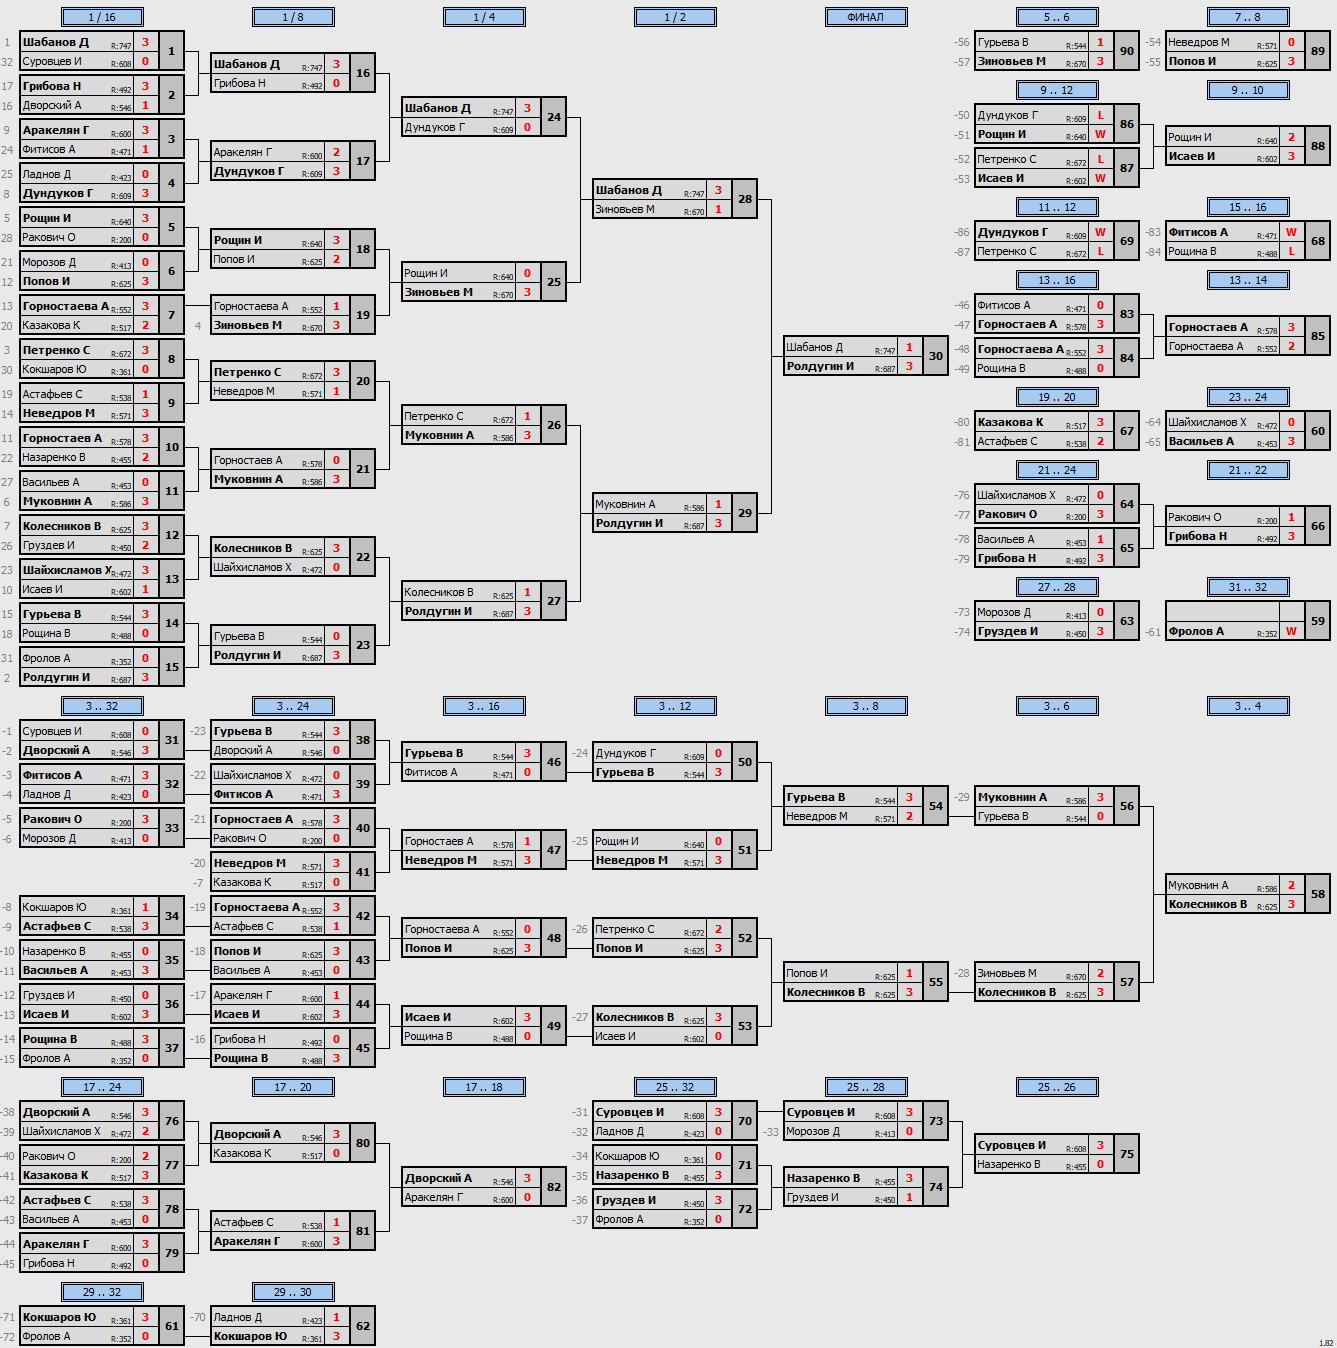Select match number 24 box in the quarterfinal
The height and width of the screenshot is (1348, 1337).
[x=554, y=117]
